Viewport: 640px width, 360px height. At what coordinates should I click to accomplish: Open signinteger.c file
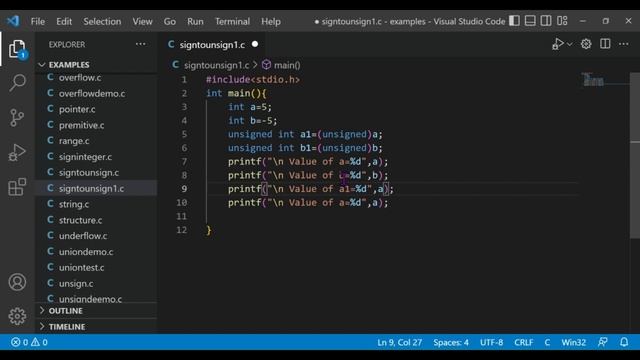[85, 157]
